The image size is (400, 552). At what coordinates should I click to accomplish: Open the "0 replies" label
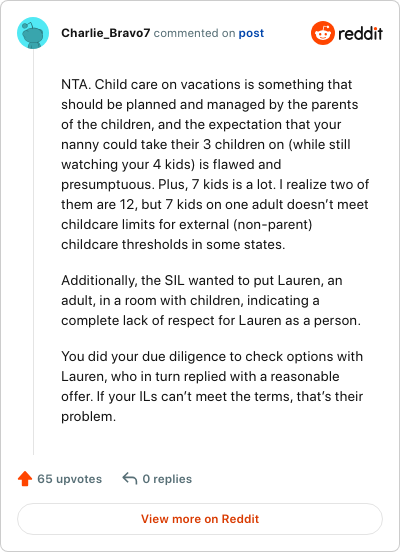click(x=167, y=479)
